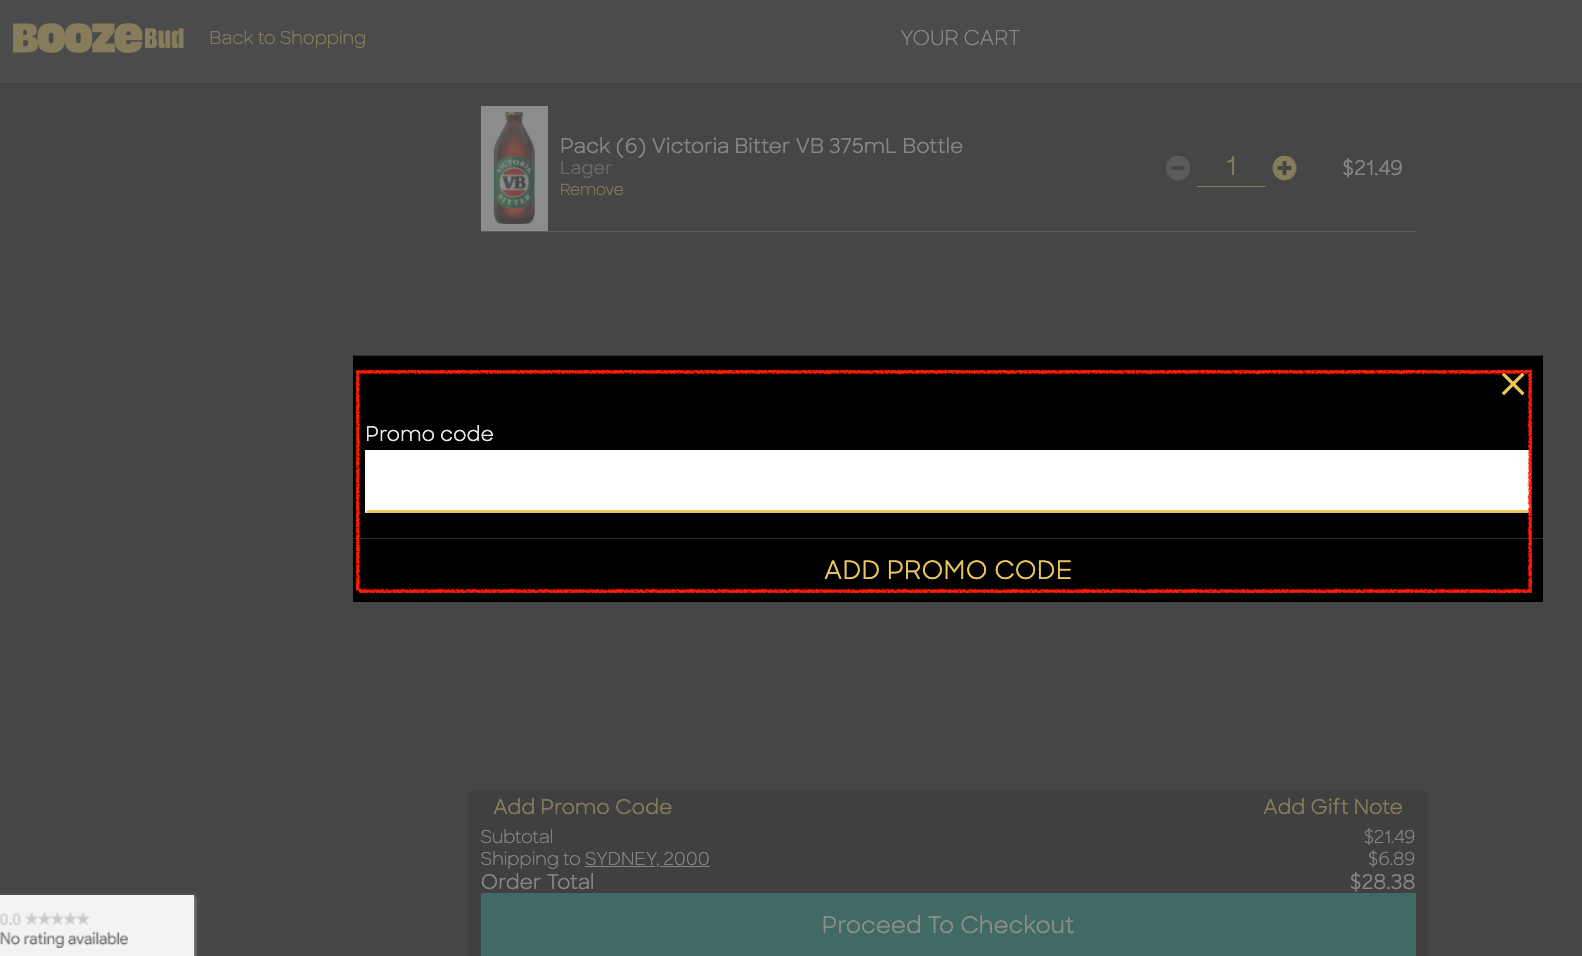Proceed To Checkout
The height and width of the screenshot is (956, 1582).
(948, 925)
